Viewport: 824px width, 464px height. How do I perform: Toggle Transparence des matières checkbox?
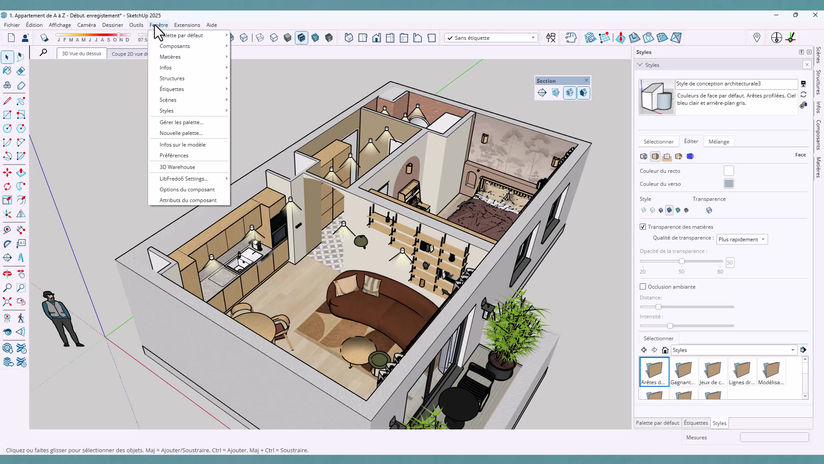point(643,227)
